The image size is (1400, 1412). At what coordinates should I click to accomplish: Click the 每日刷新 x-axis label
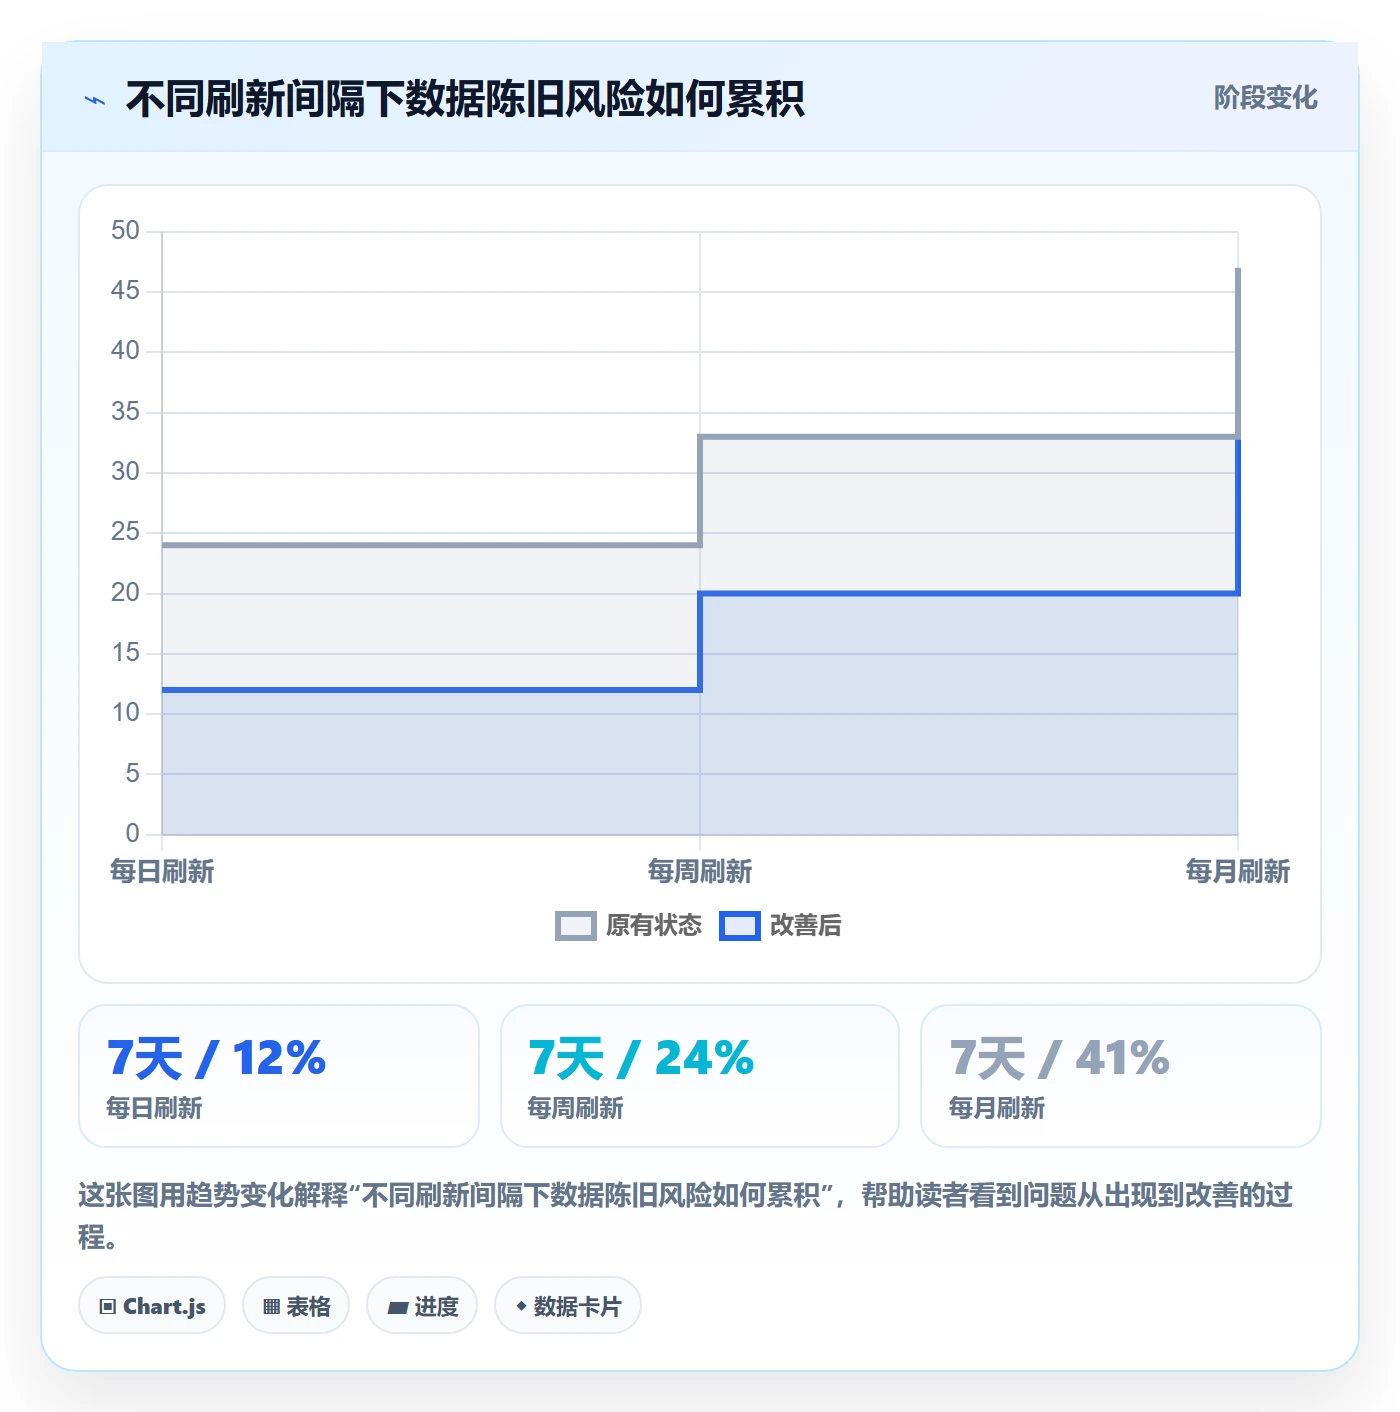162,872
